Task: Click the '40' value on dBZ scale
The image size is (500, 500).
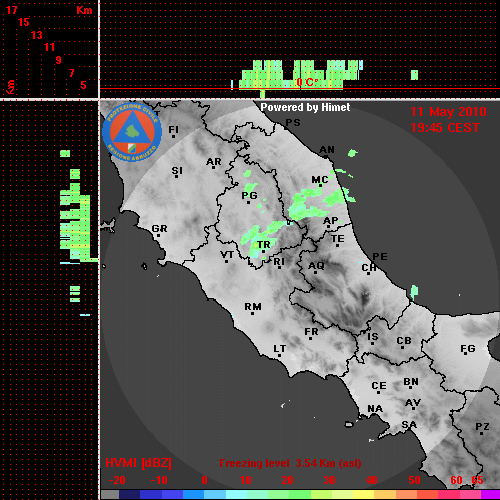Action: (372, 480)
